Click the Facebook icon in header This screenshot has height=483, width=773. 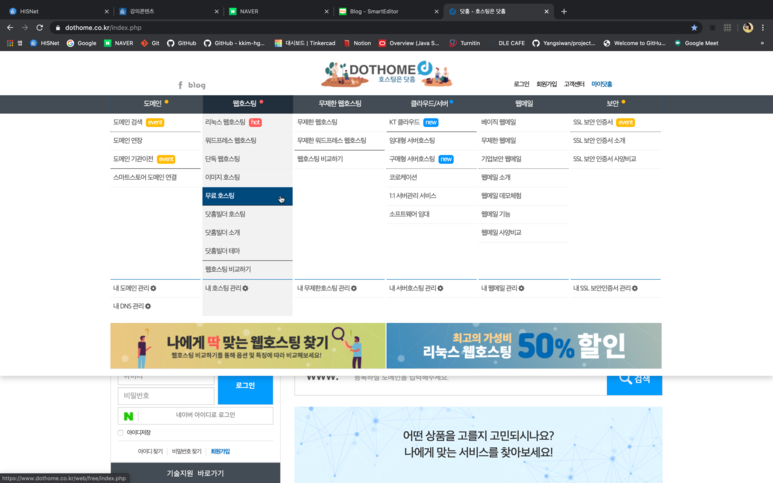(x=180, y=85)
